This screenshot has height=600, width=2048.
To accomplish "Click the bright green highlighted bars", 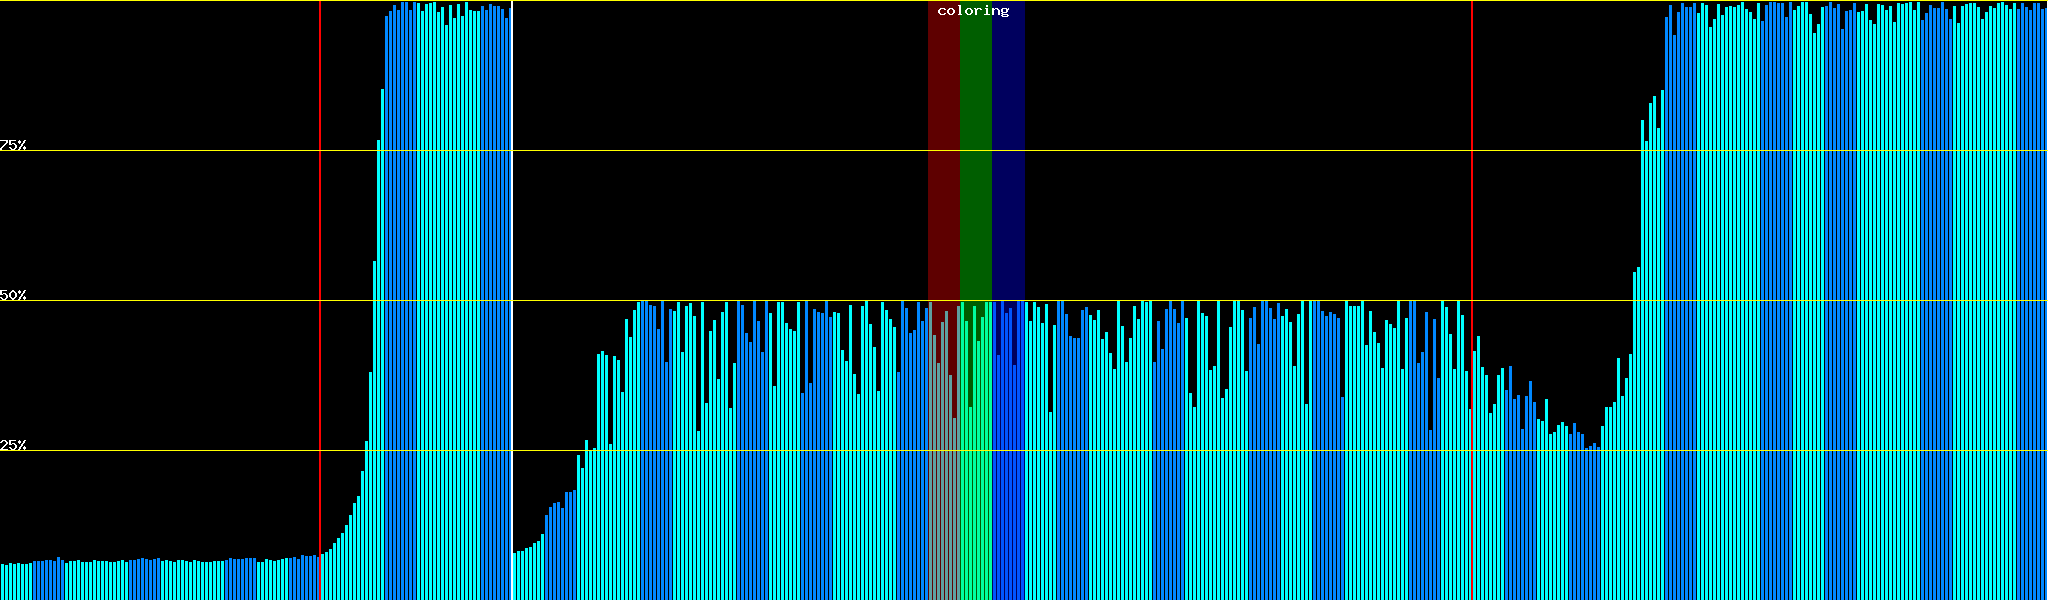I will pos(976,480).
